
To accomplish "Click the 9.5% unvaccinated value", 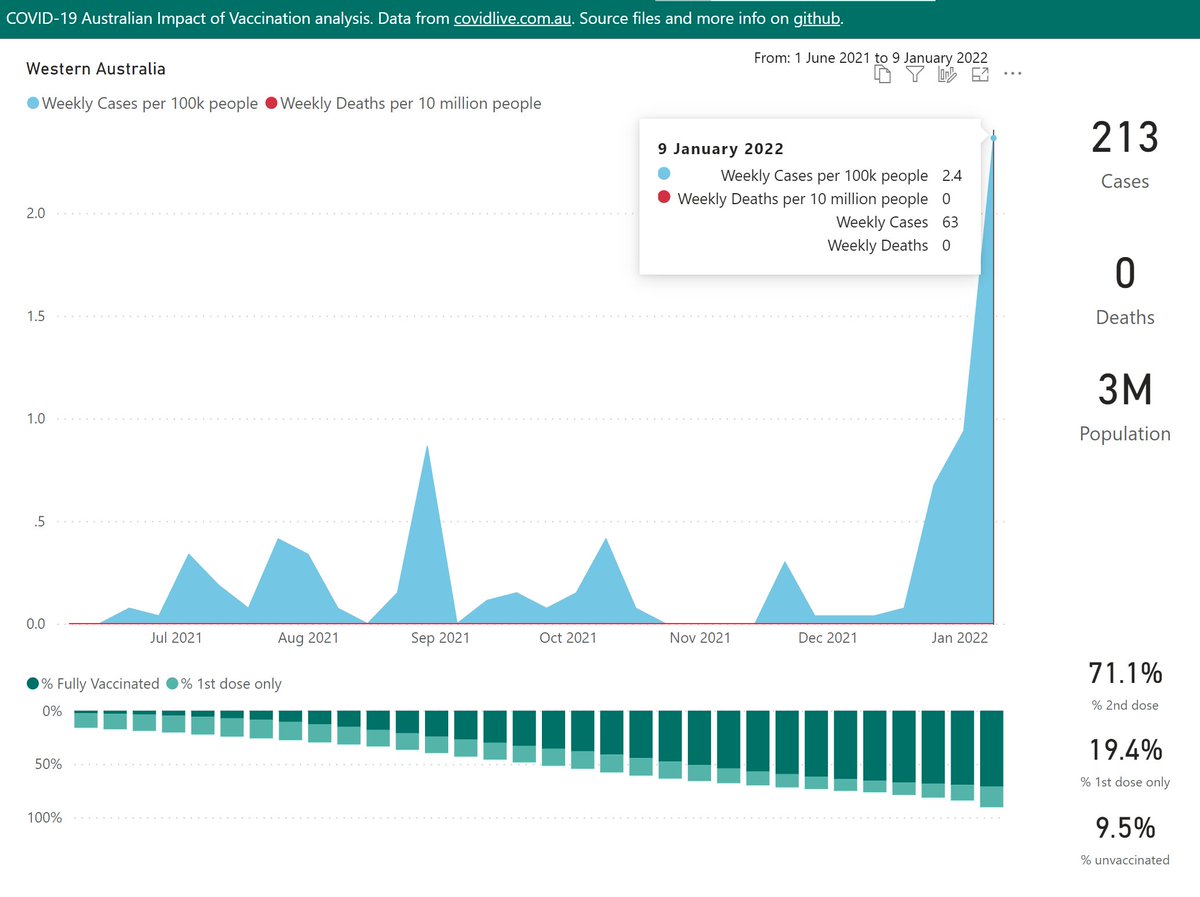I will 1125,828.
